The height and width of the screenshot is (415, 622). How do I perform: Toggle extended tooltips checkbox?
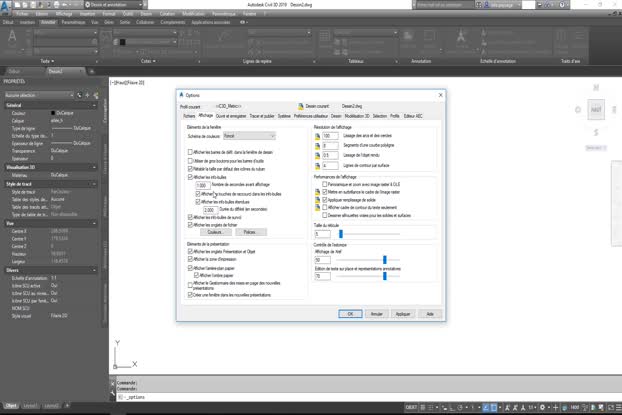[198, 202]
